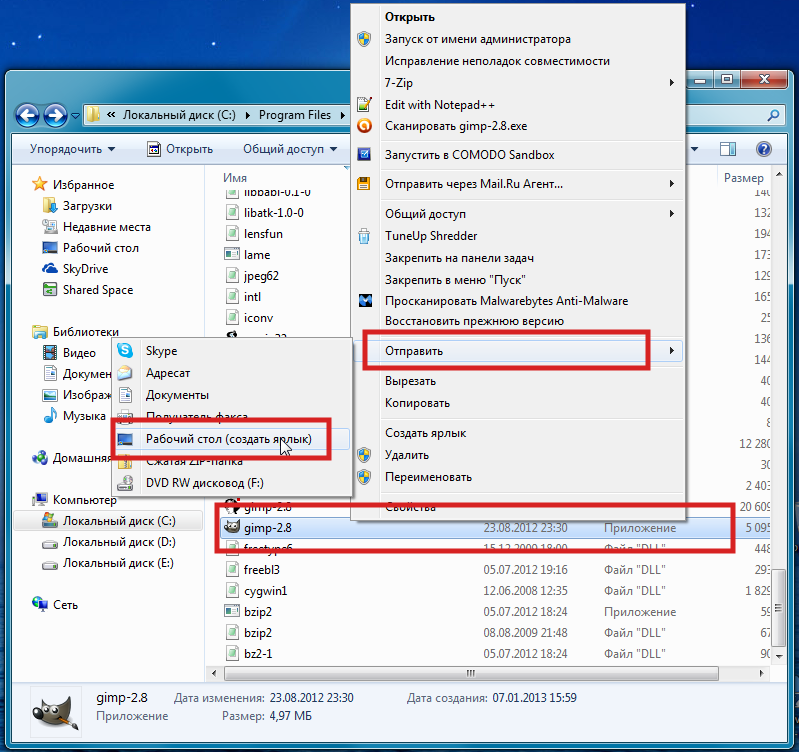Choose Открыть in the context menu
The width and height of the screenshot is (799, 752).
[519, 17]
